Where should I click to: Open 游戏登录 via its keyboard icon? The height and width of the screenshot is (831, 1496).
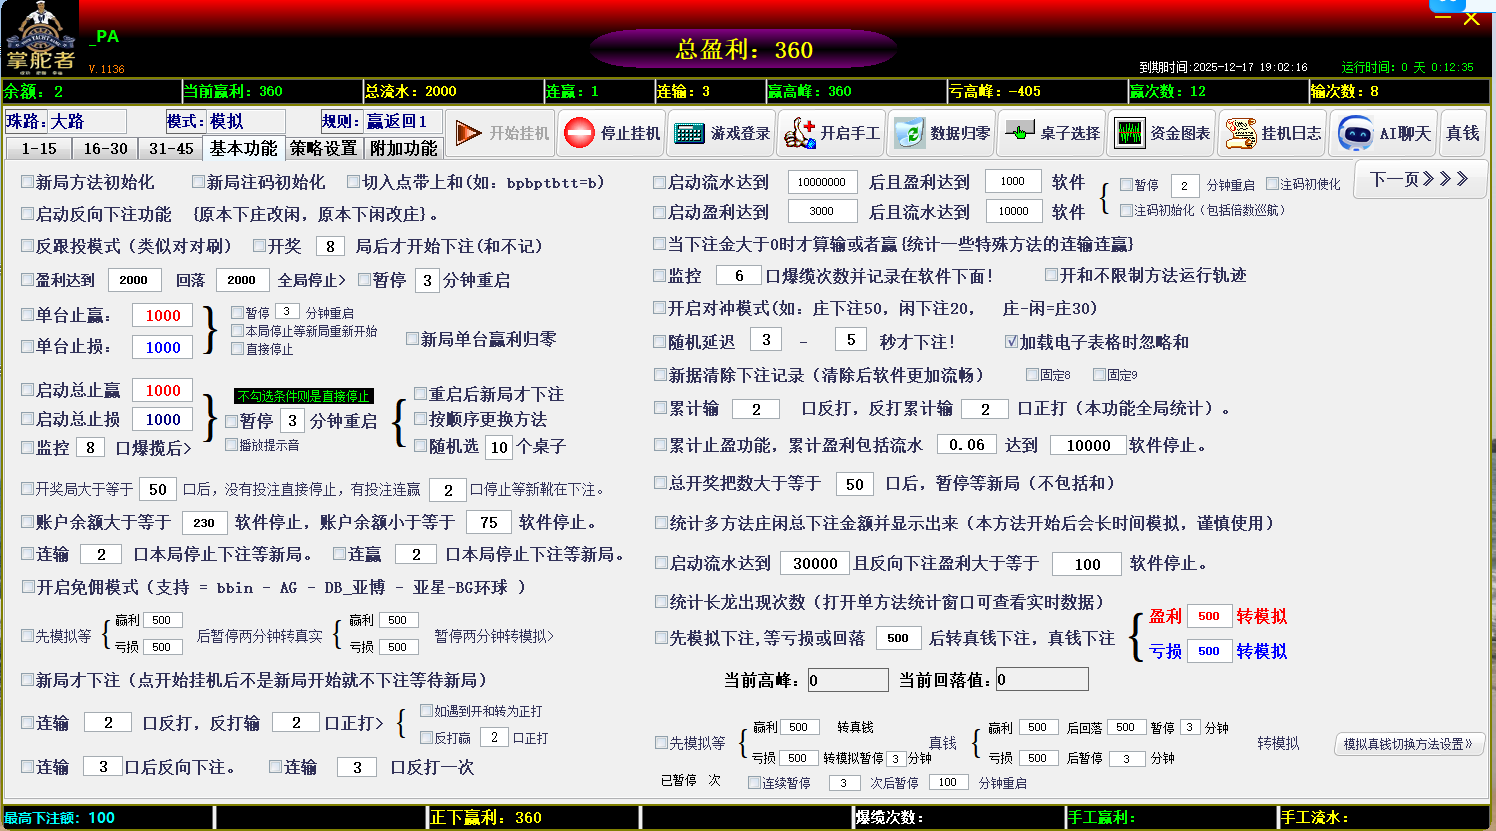(689, 133)
